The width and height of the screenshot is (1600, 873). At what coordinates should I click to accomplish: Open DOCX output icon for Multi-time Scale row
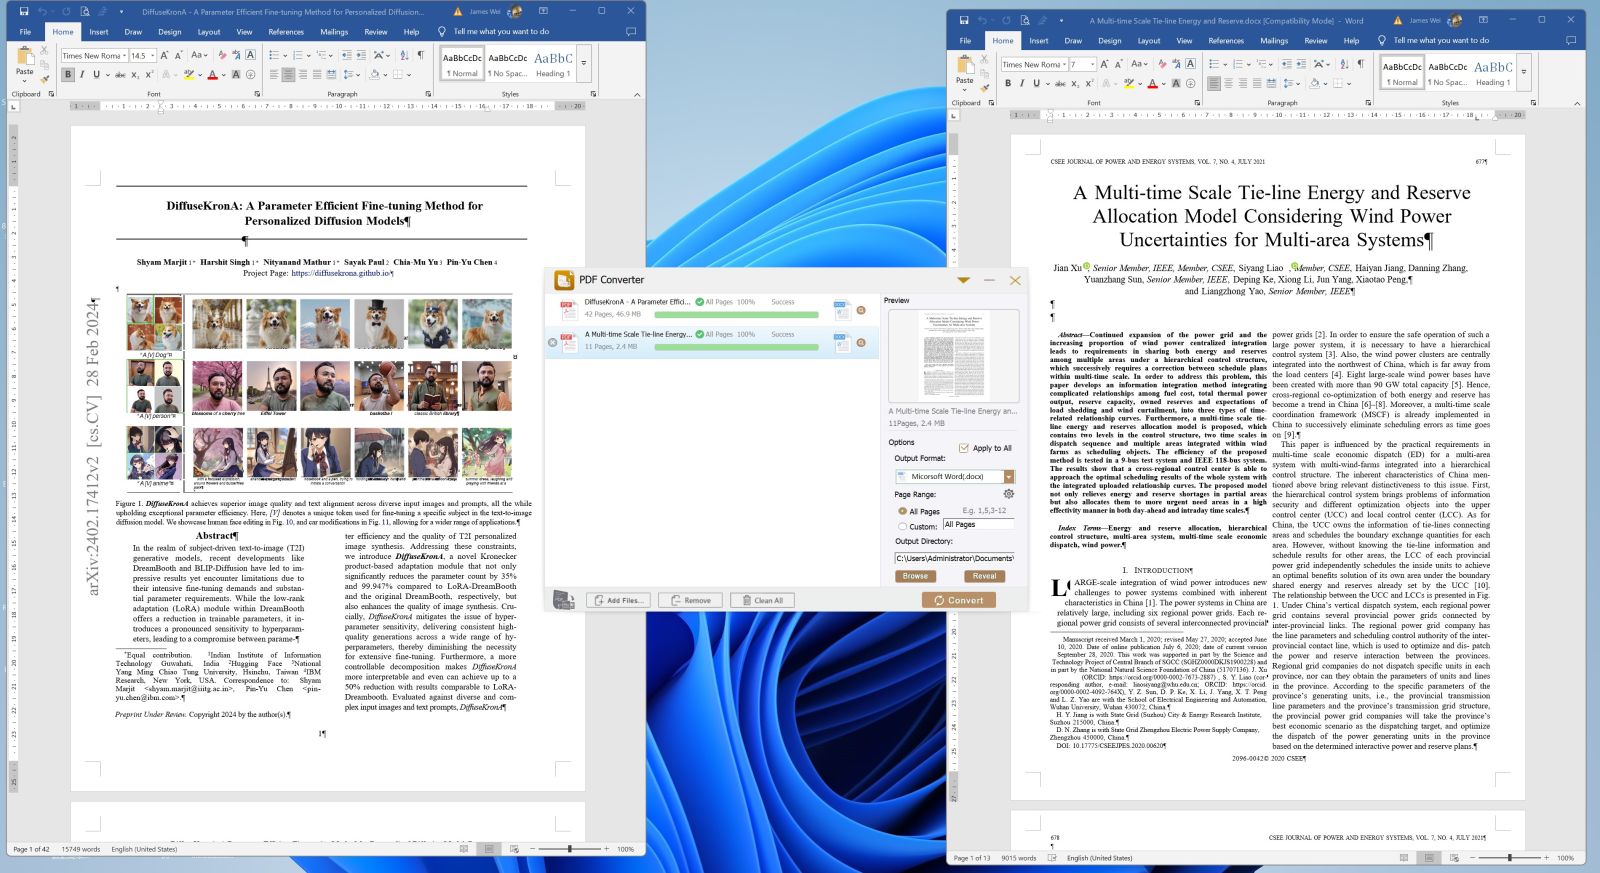point(841,343)
